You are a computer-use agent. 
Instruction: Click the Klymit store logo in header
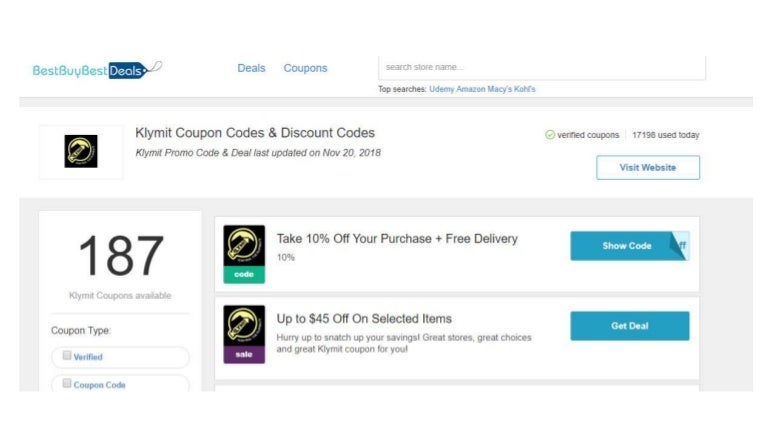click(x=81, y=152)
